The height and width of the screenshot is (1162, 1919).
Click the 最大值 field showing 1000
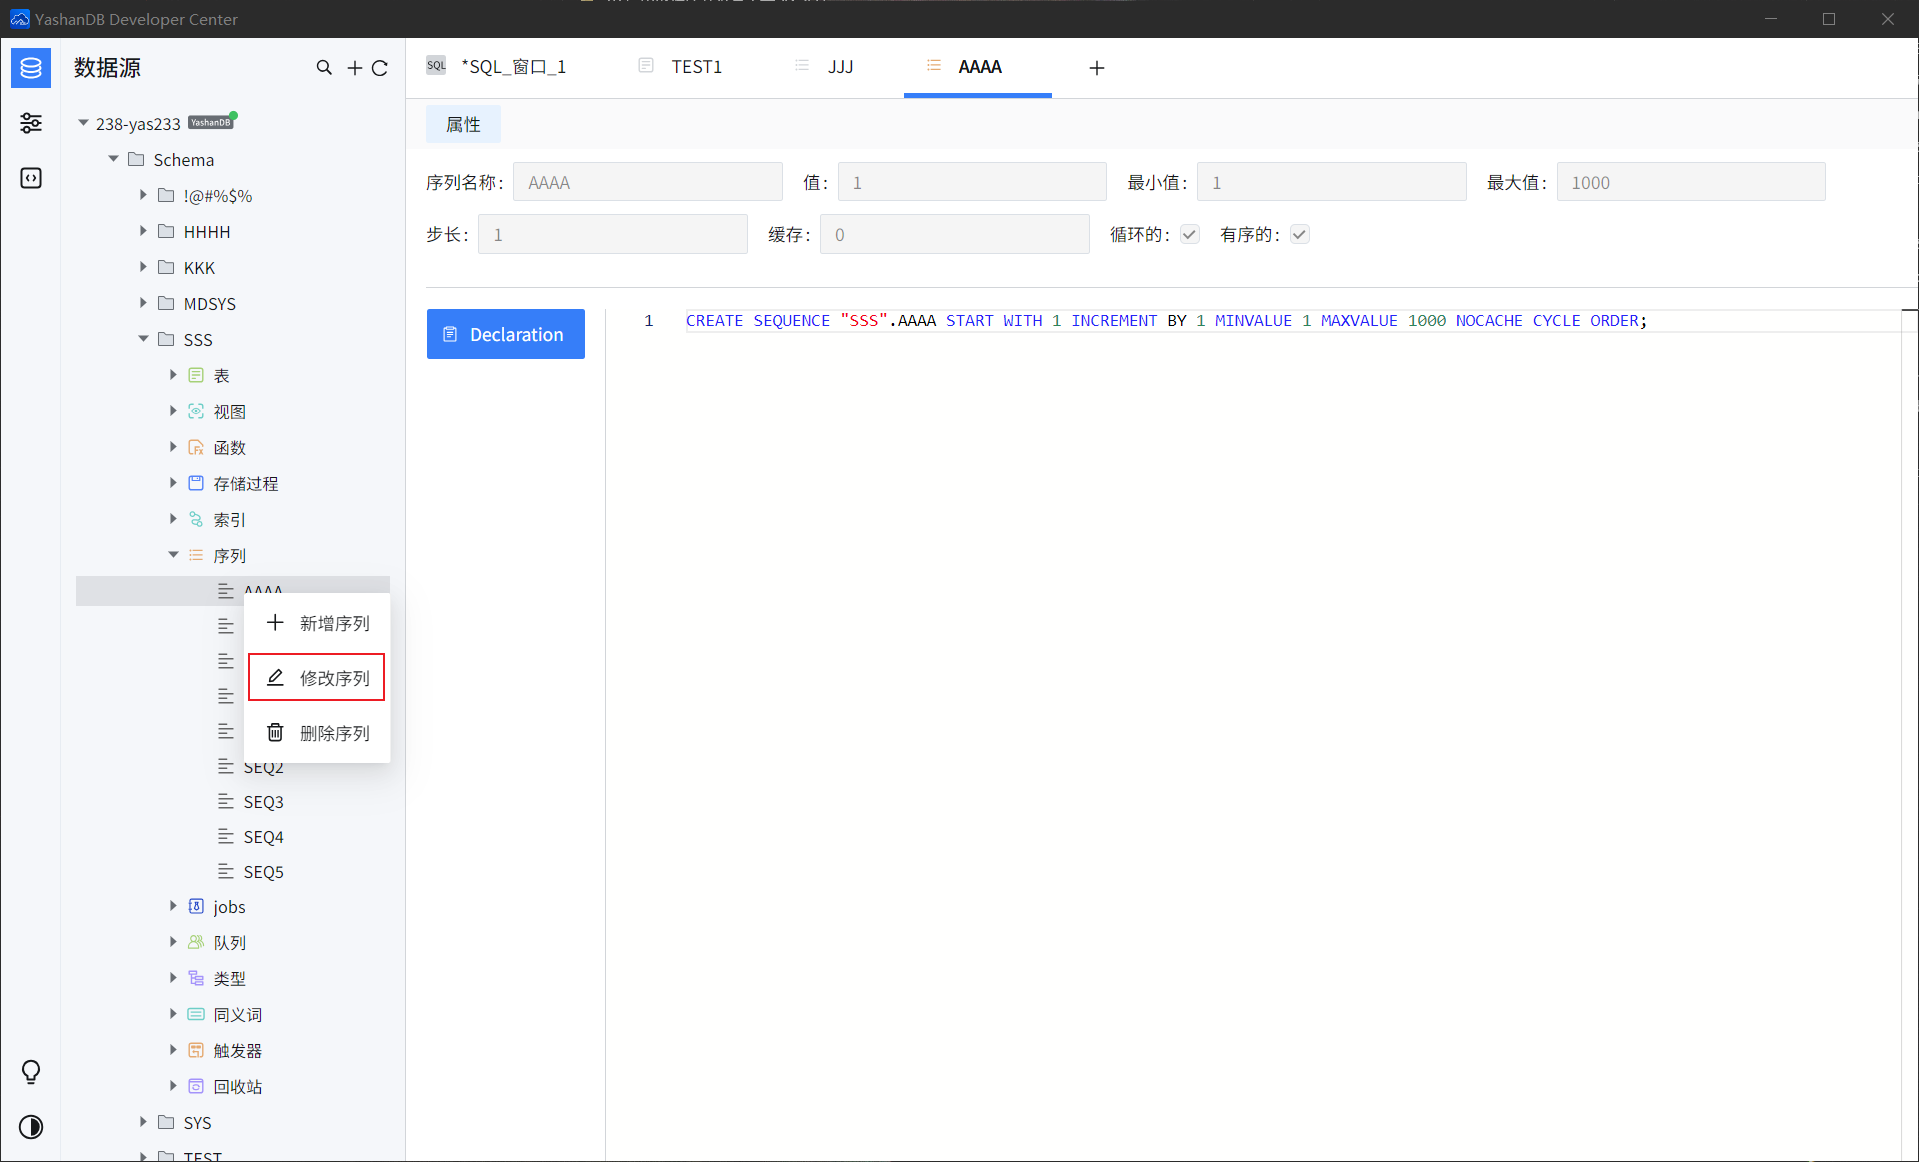pos(1691,182)
